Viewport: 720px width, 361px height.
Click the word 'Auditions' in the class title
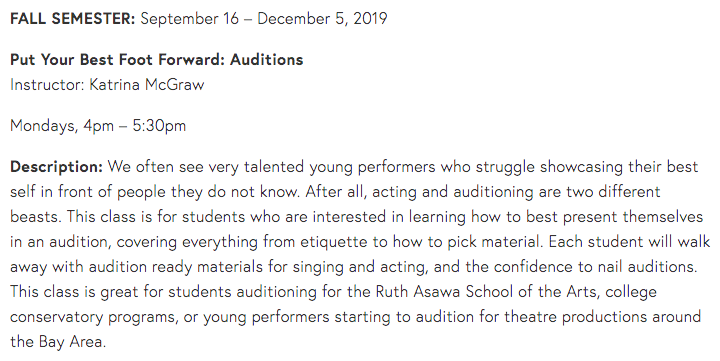(x=267, y=60)
